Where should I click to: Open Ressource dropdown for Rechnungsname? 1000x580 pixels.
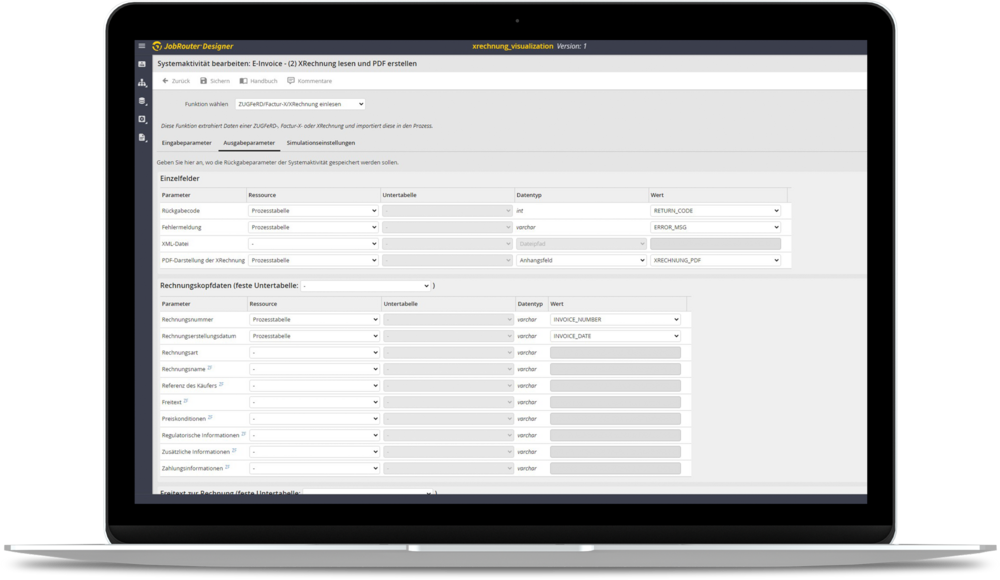(x=314, y=369)
